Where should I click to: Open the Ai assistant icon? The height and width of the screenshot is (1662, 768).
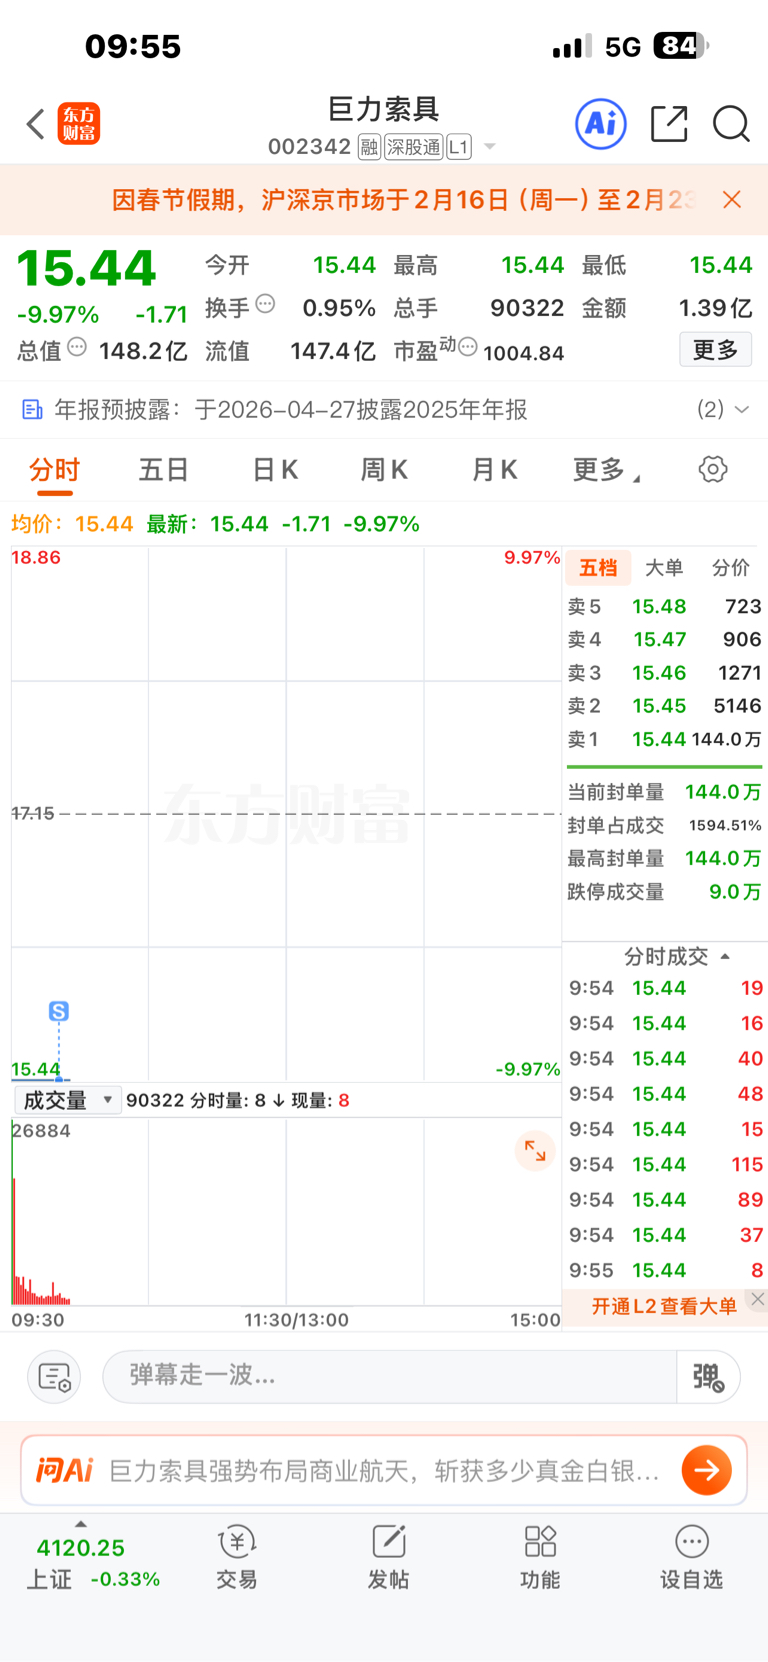pyautogui.click(x=601, y=124)
